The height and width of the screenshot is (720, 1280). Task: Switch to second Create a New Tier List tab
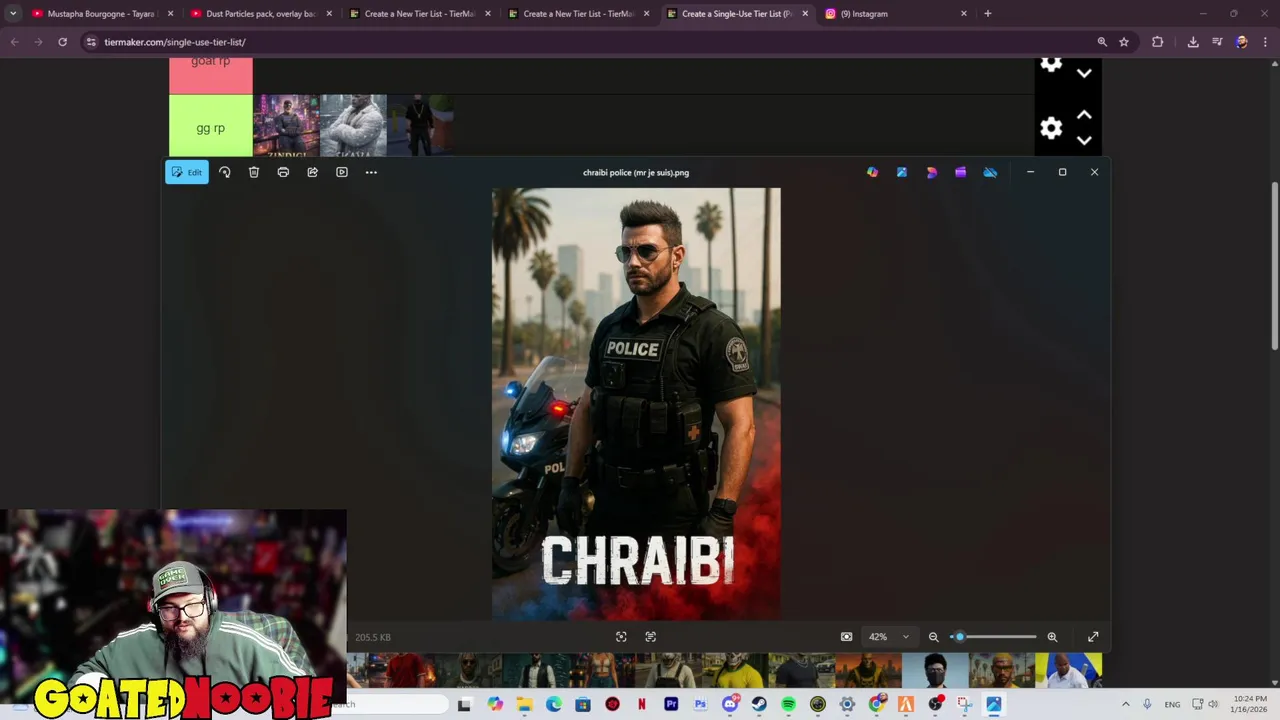pos(578,14)
